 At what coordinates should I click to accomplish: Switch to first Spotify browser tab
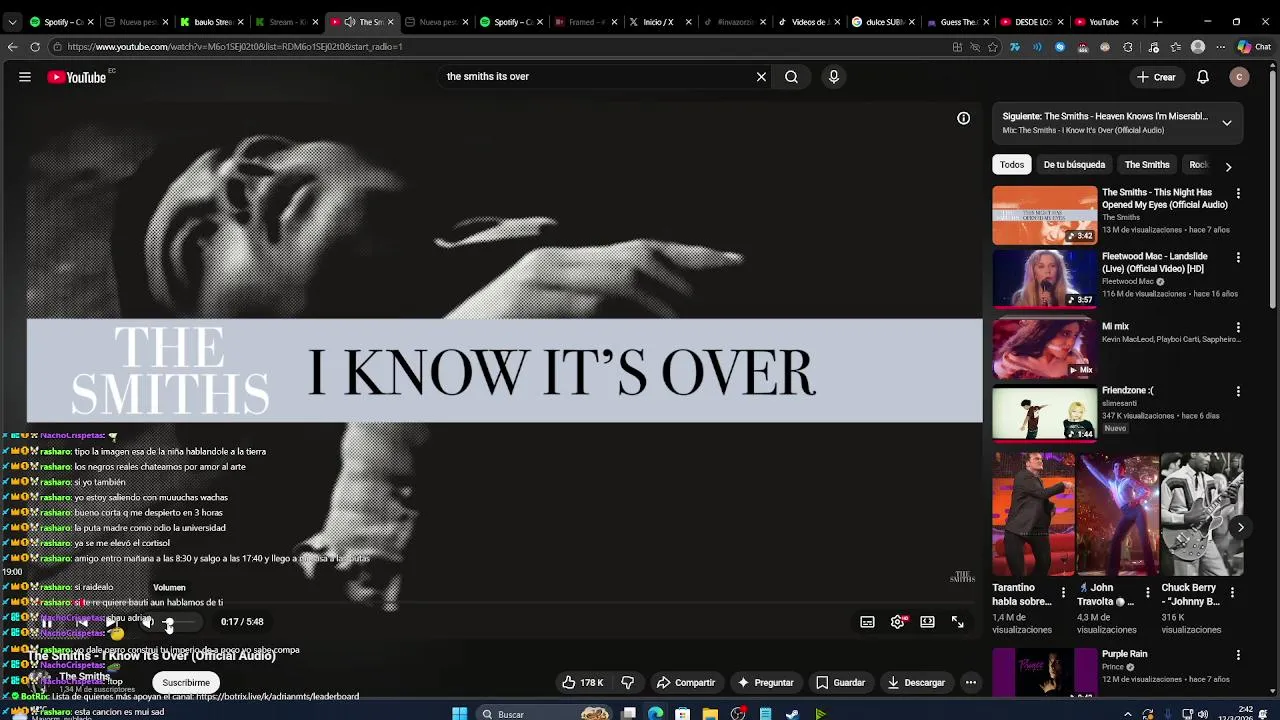pos(60,22)
